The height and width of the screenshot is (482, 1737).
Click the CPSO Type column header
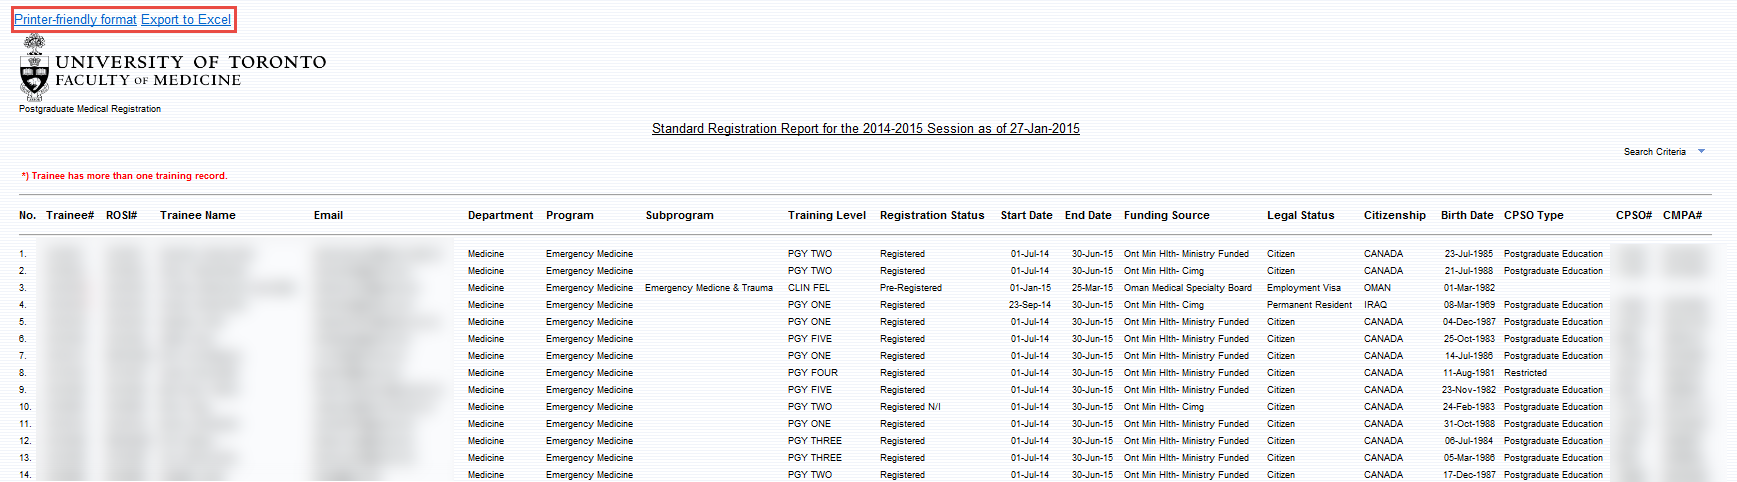tap(1533, 215)
